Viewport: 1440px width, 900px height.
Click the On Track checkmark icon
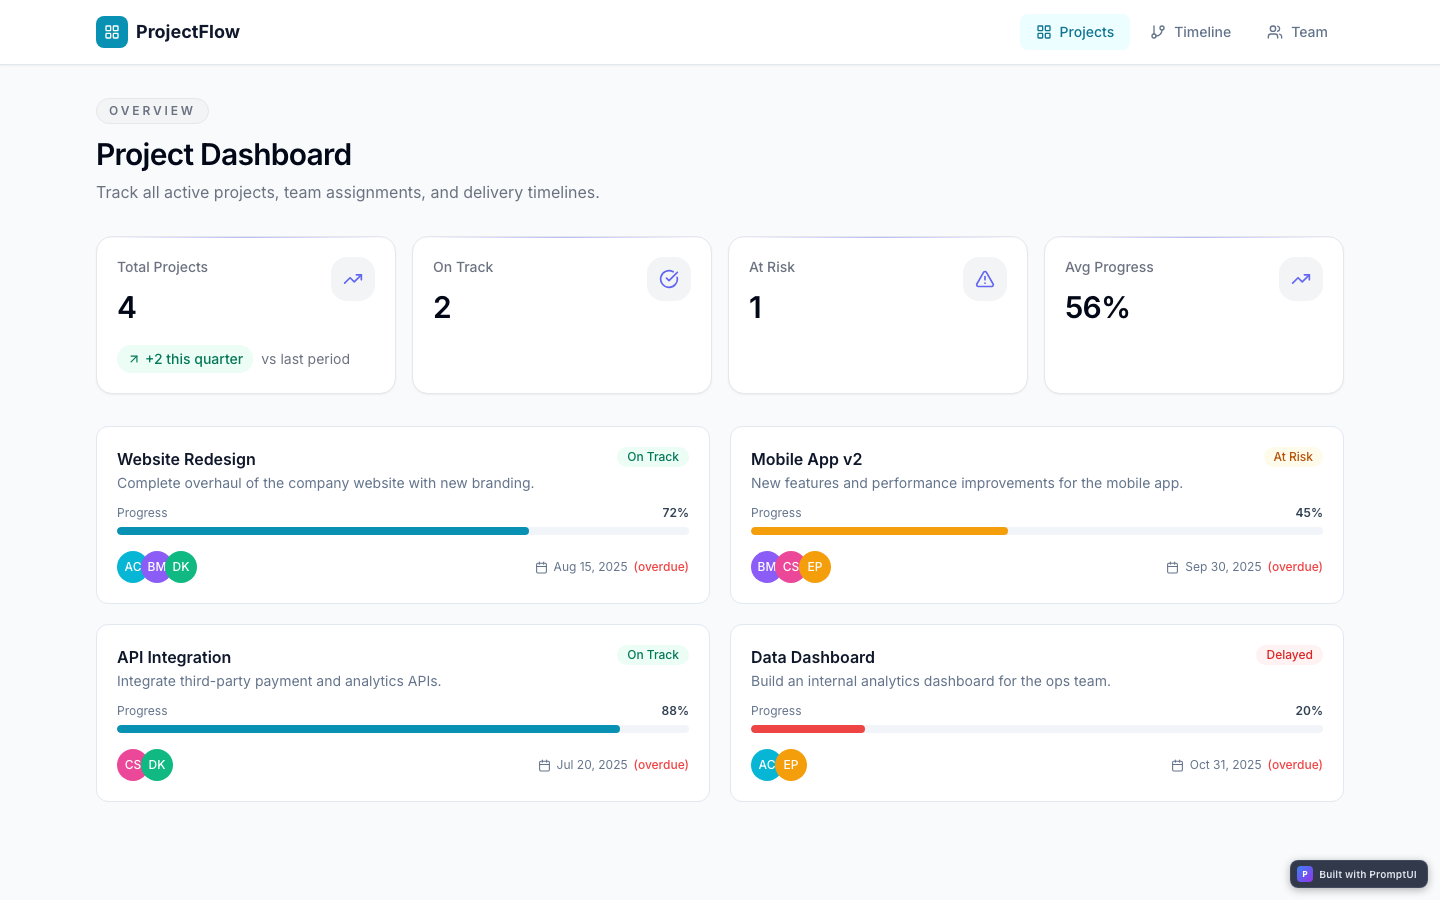pyautogui.click(x=669, y=279)
